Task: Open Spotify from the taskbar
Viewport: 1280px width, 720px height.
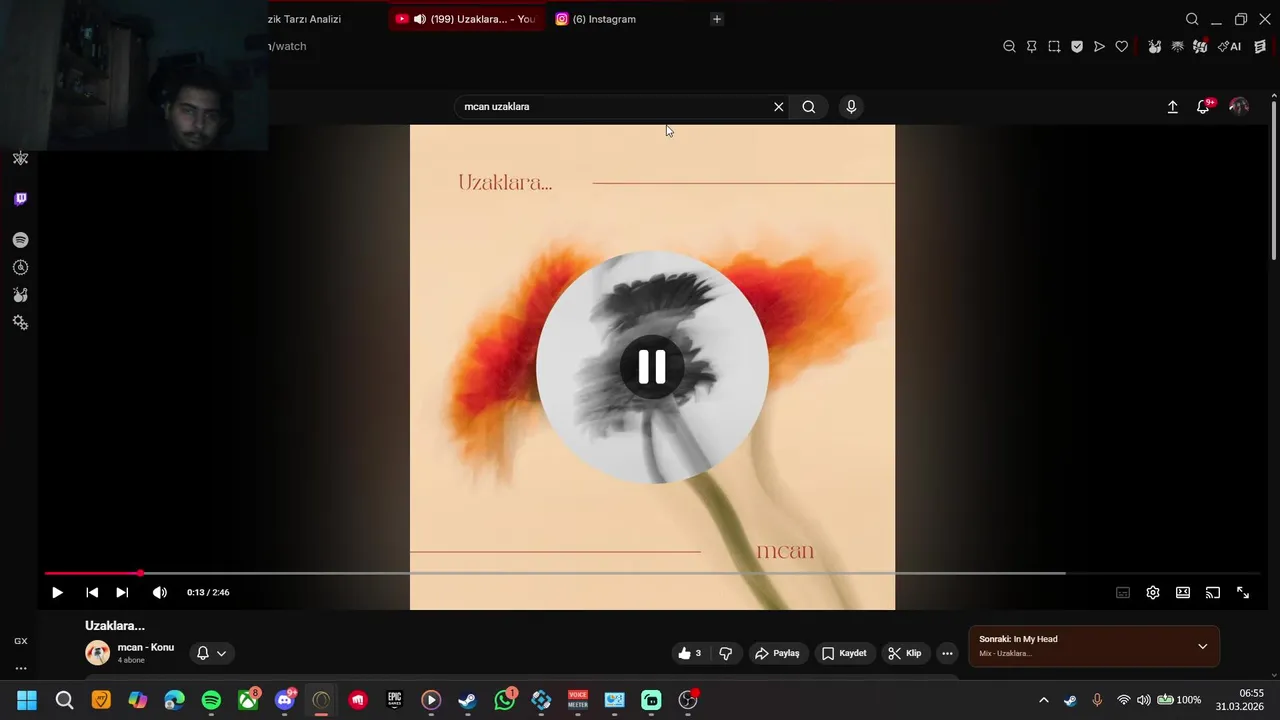Action: [x=211, y=700]
